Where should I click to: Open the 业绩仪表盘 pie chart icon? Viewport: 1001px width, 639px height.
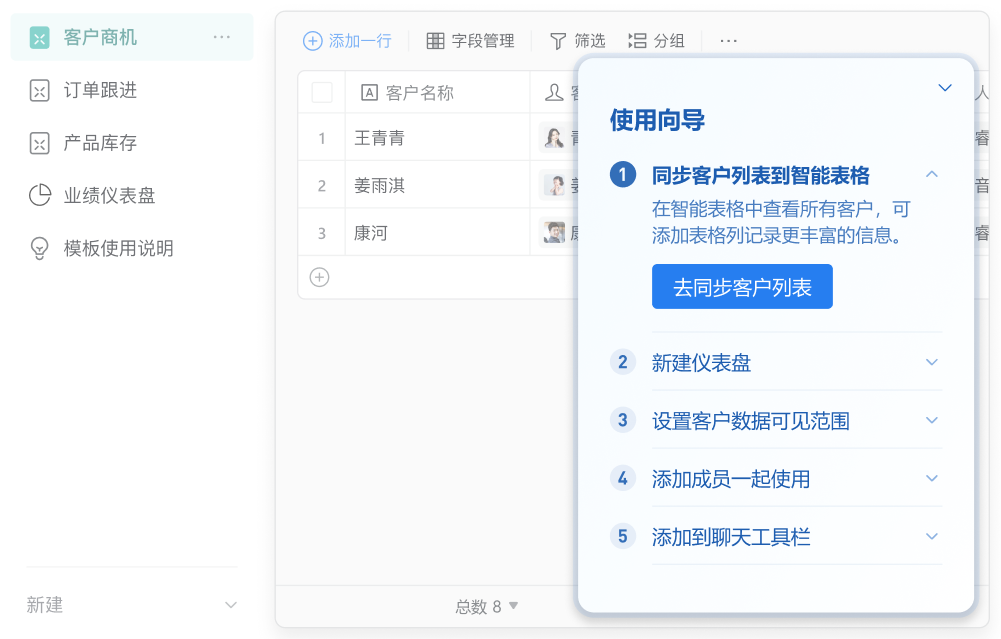click(x=39, y=195)
